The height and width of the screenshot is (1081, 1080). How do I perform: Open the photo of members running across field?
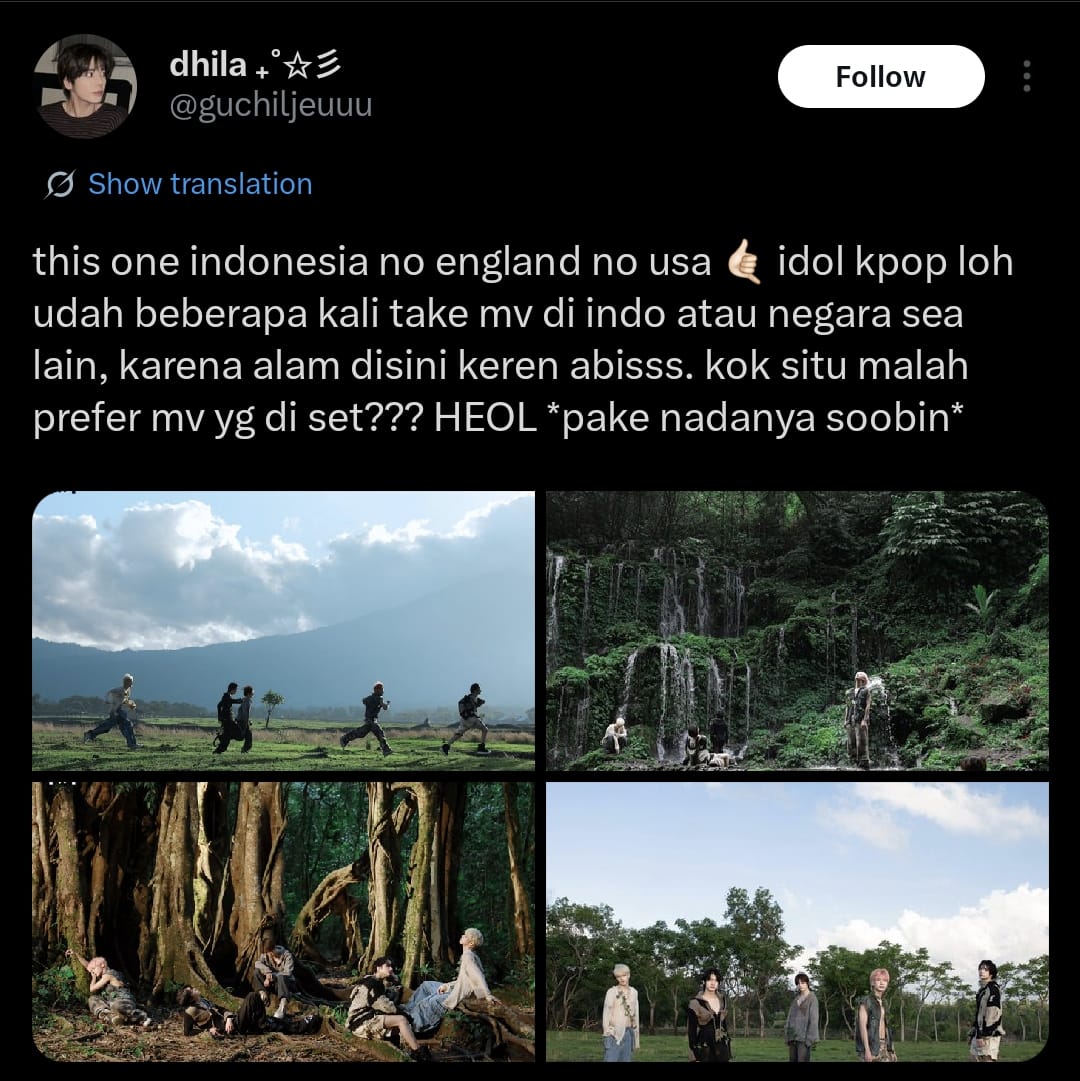[x=283, y=630]
